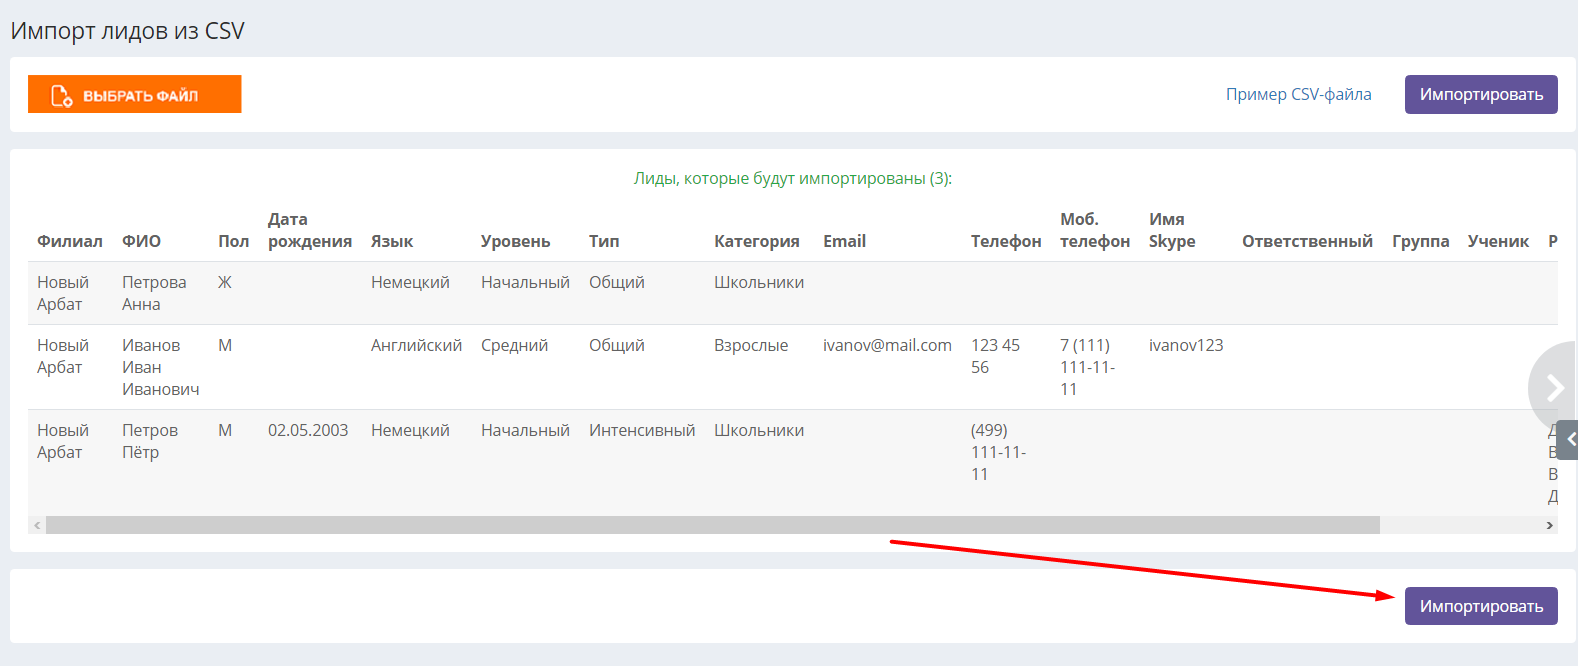
Task: Click the 'Моб. телефон' column header
Action: point(1095,230)
